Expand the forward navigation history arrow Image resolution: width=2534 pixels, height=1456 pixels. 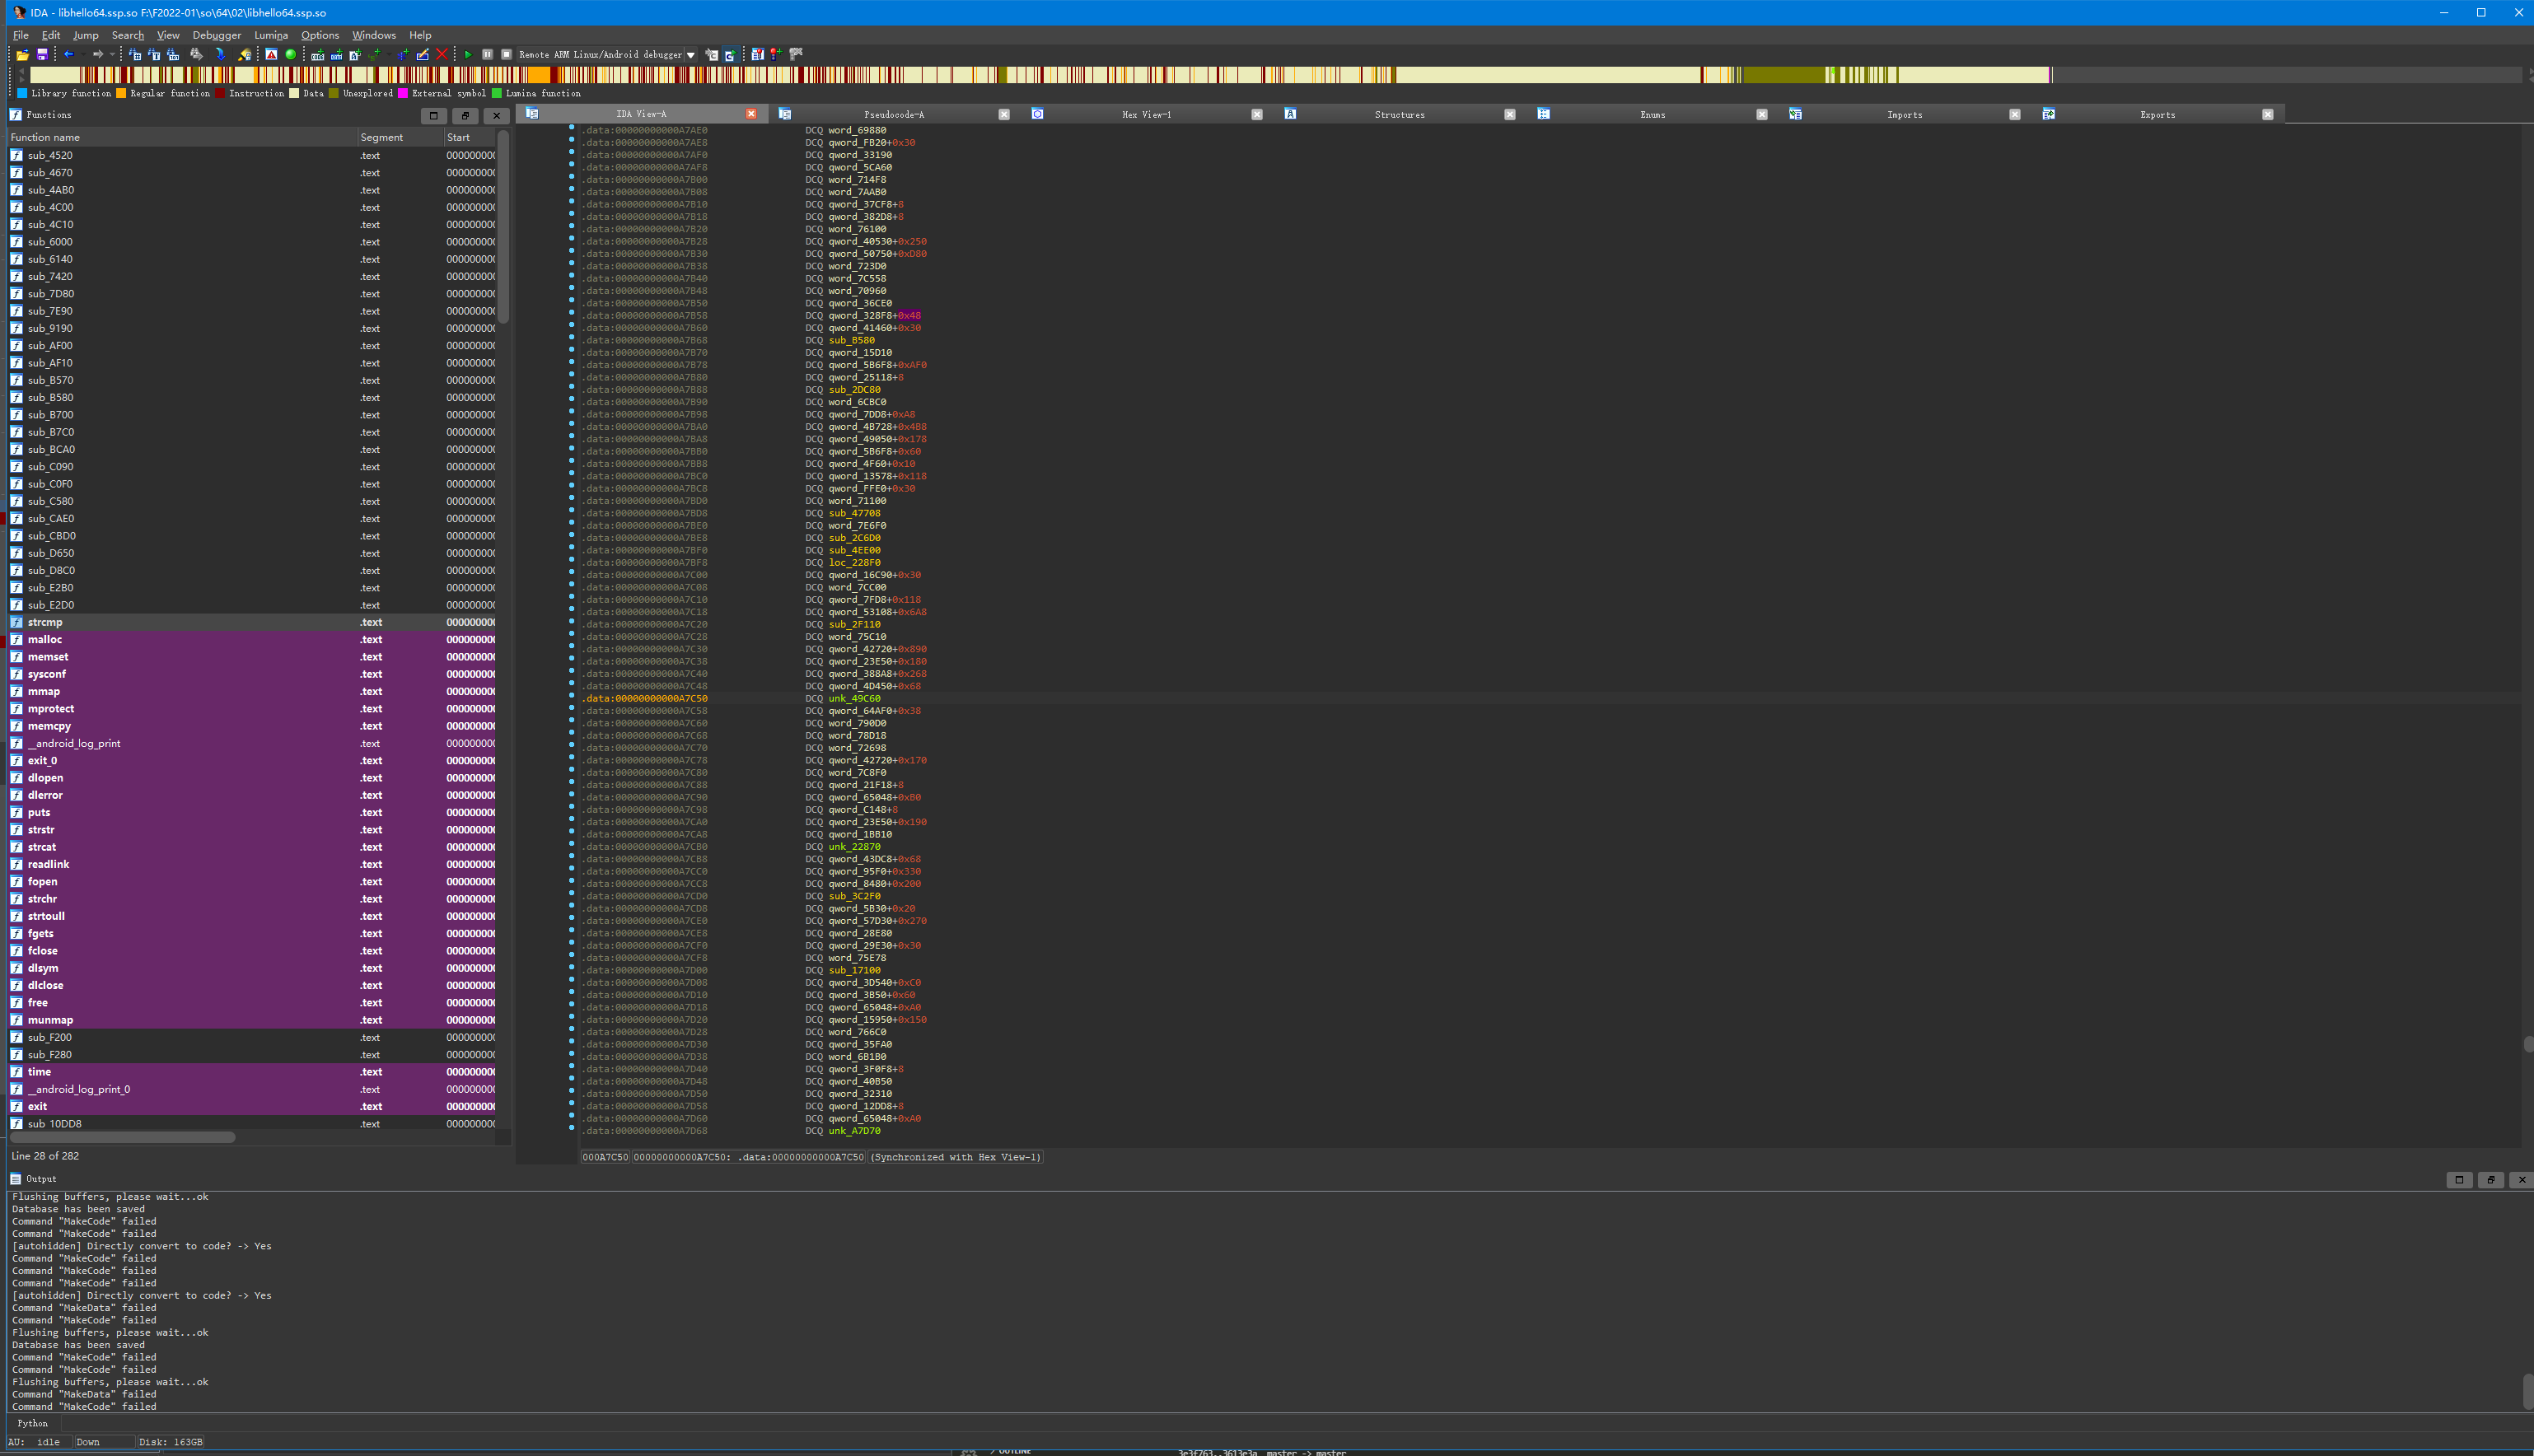[x=112, y=55]
